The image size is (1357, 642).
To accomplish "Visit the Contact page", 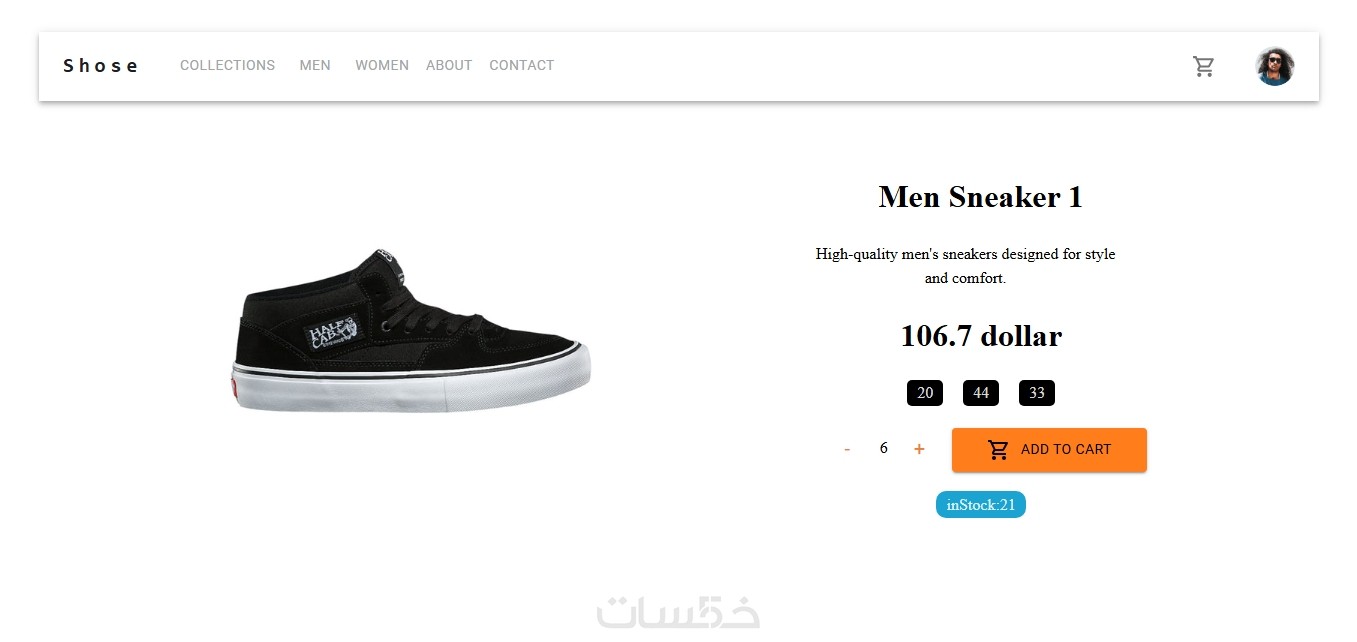I will tap(521, 66).
